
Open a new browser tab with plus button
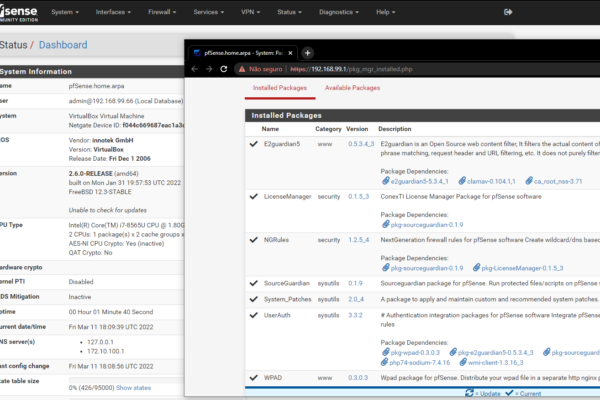pyautogui.click(x=307, y=53)
